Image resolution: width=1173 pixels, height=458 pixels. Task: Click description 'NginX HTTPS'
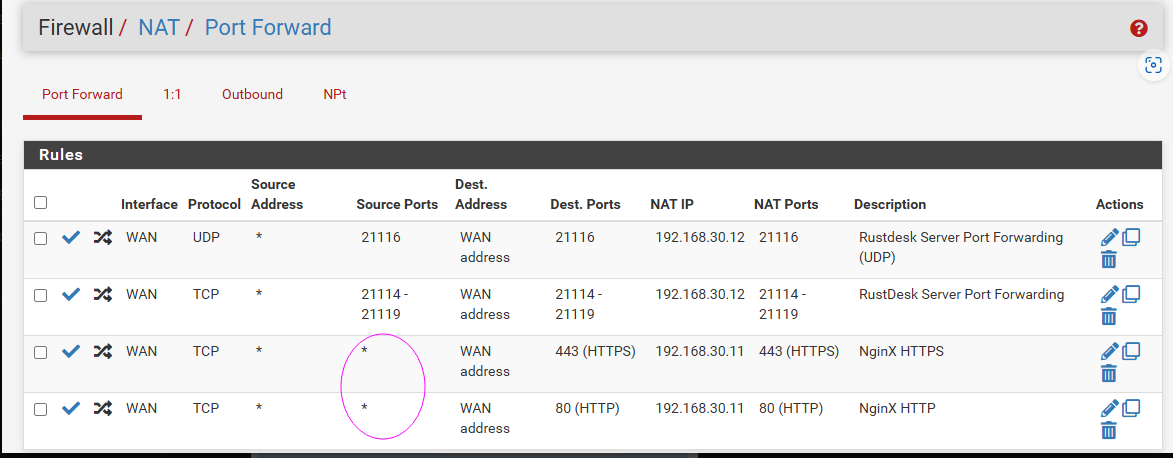tap(901, 352)
